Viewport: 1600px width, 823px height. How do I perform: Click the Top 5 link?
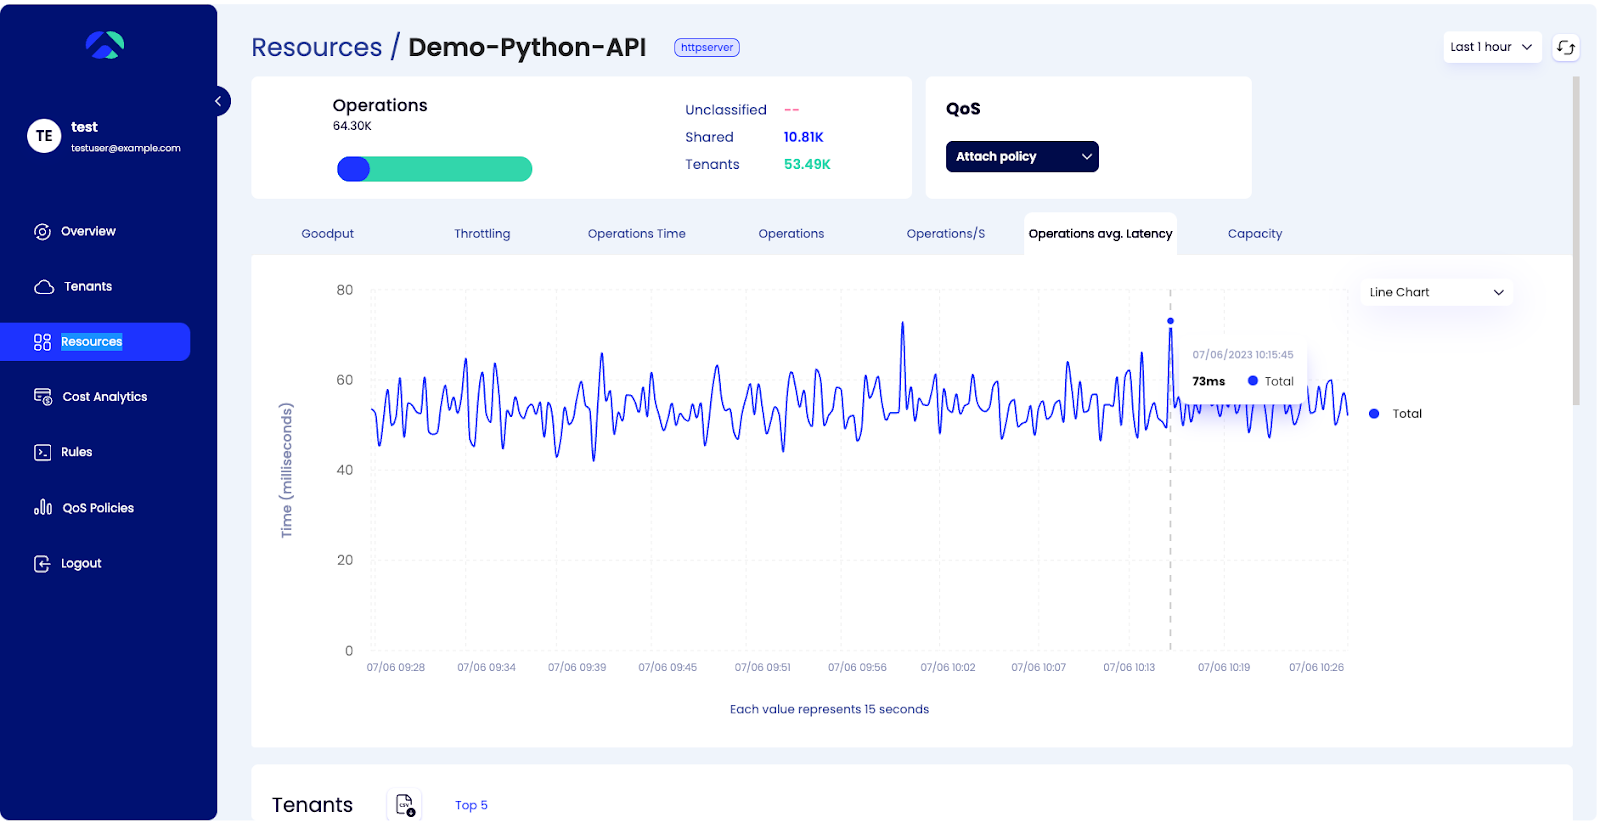tap(471, 805)
